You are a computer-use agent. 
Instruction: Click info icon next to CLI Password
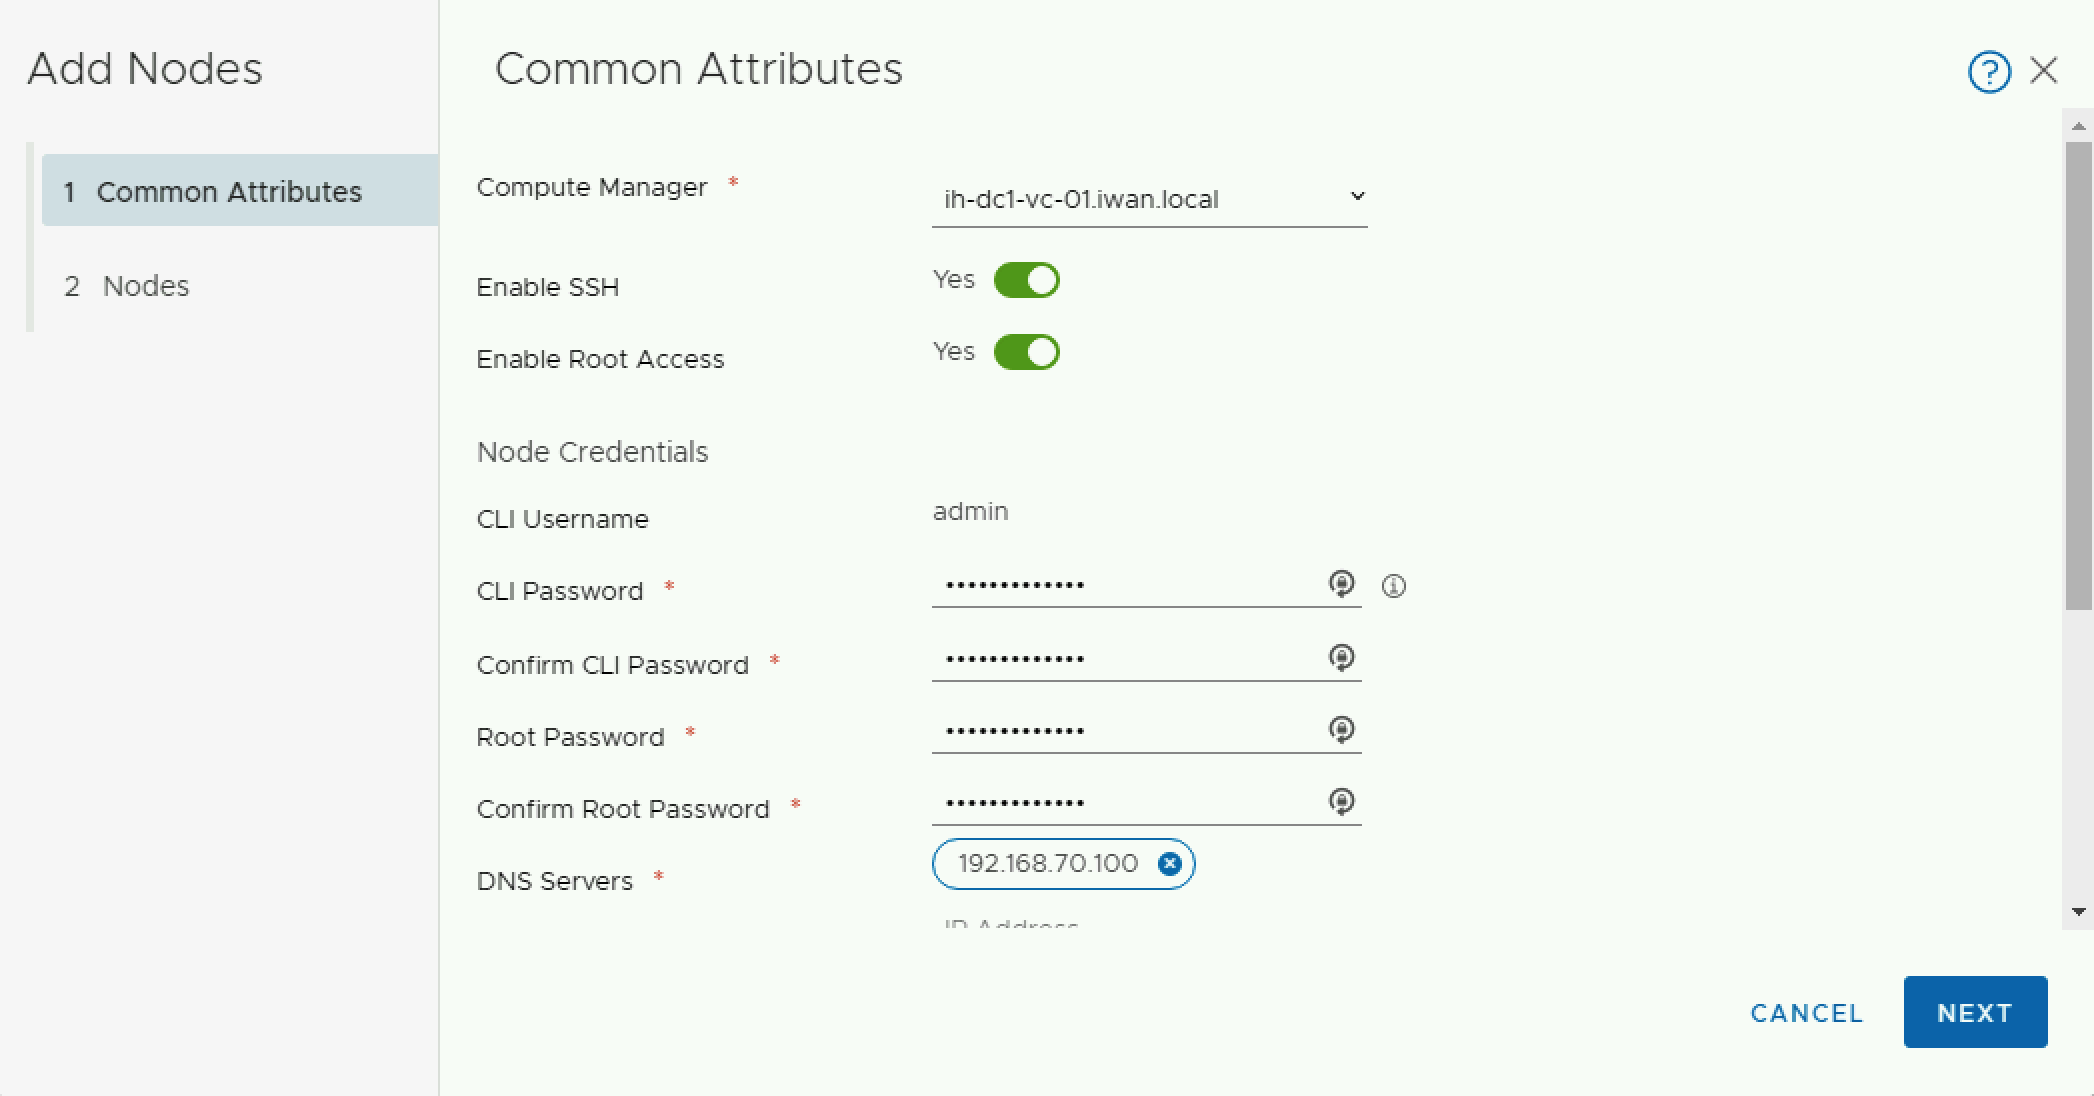pos(1393,586)
